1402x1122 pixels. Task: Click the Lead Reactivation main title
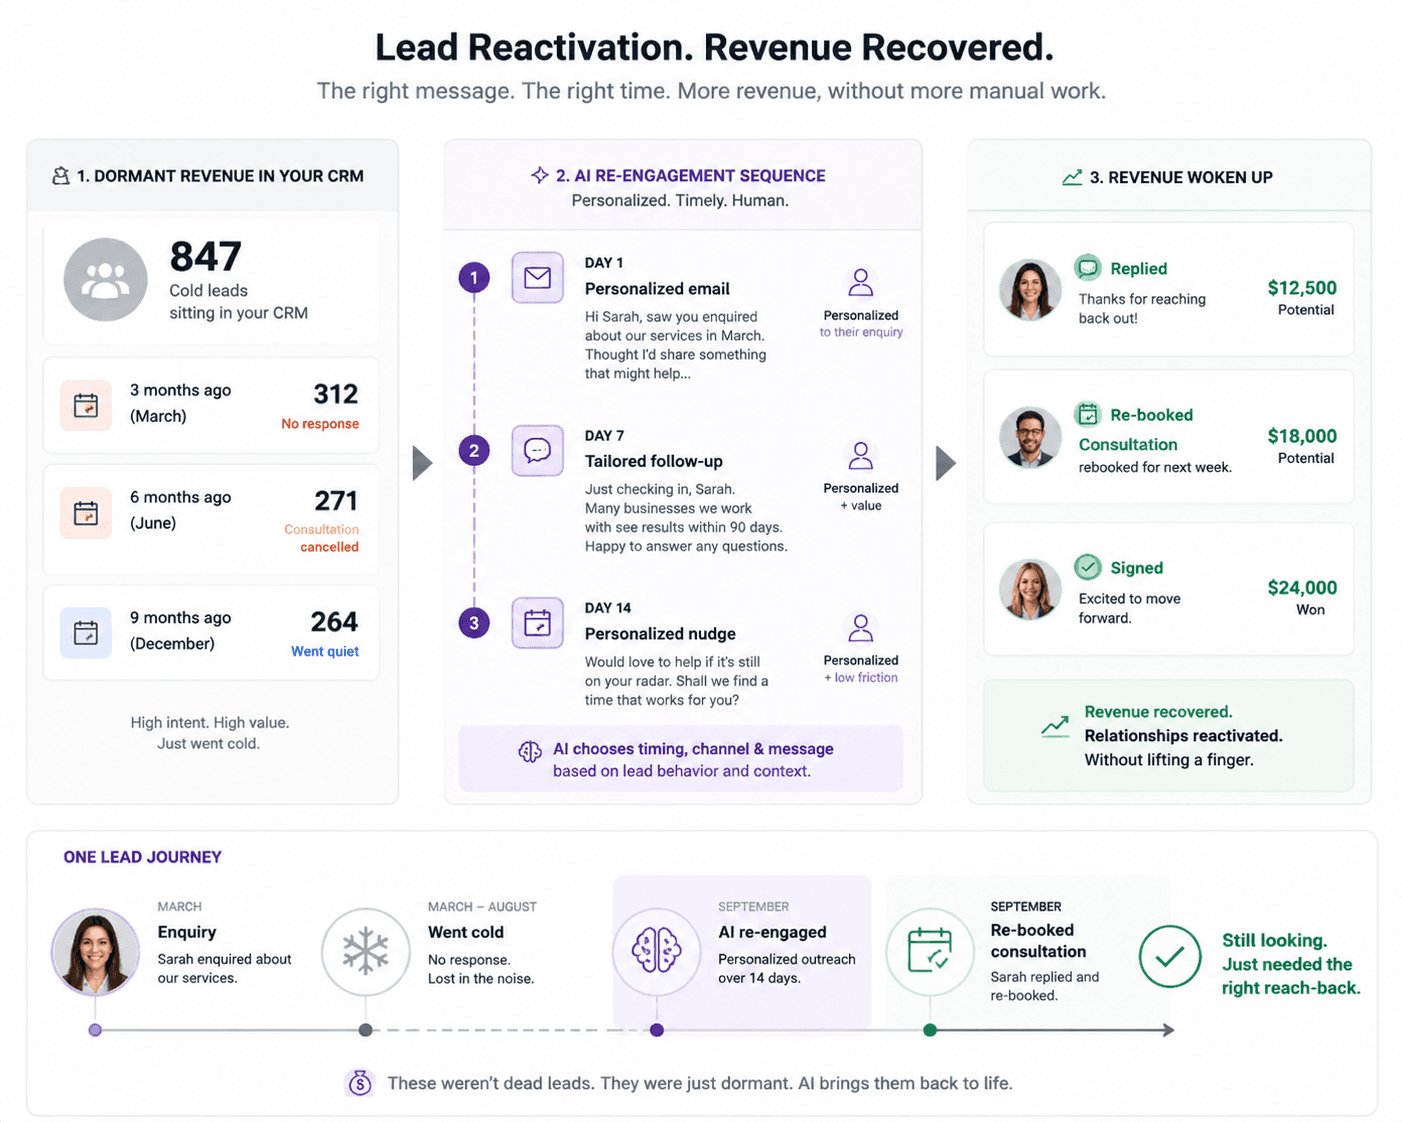[x=714, y=47]
